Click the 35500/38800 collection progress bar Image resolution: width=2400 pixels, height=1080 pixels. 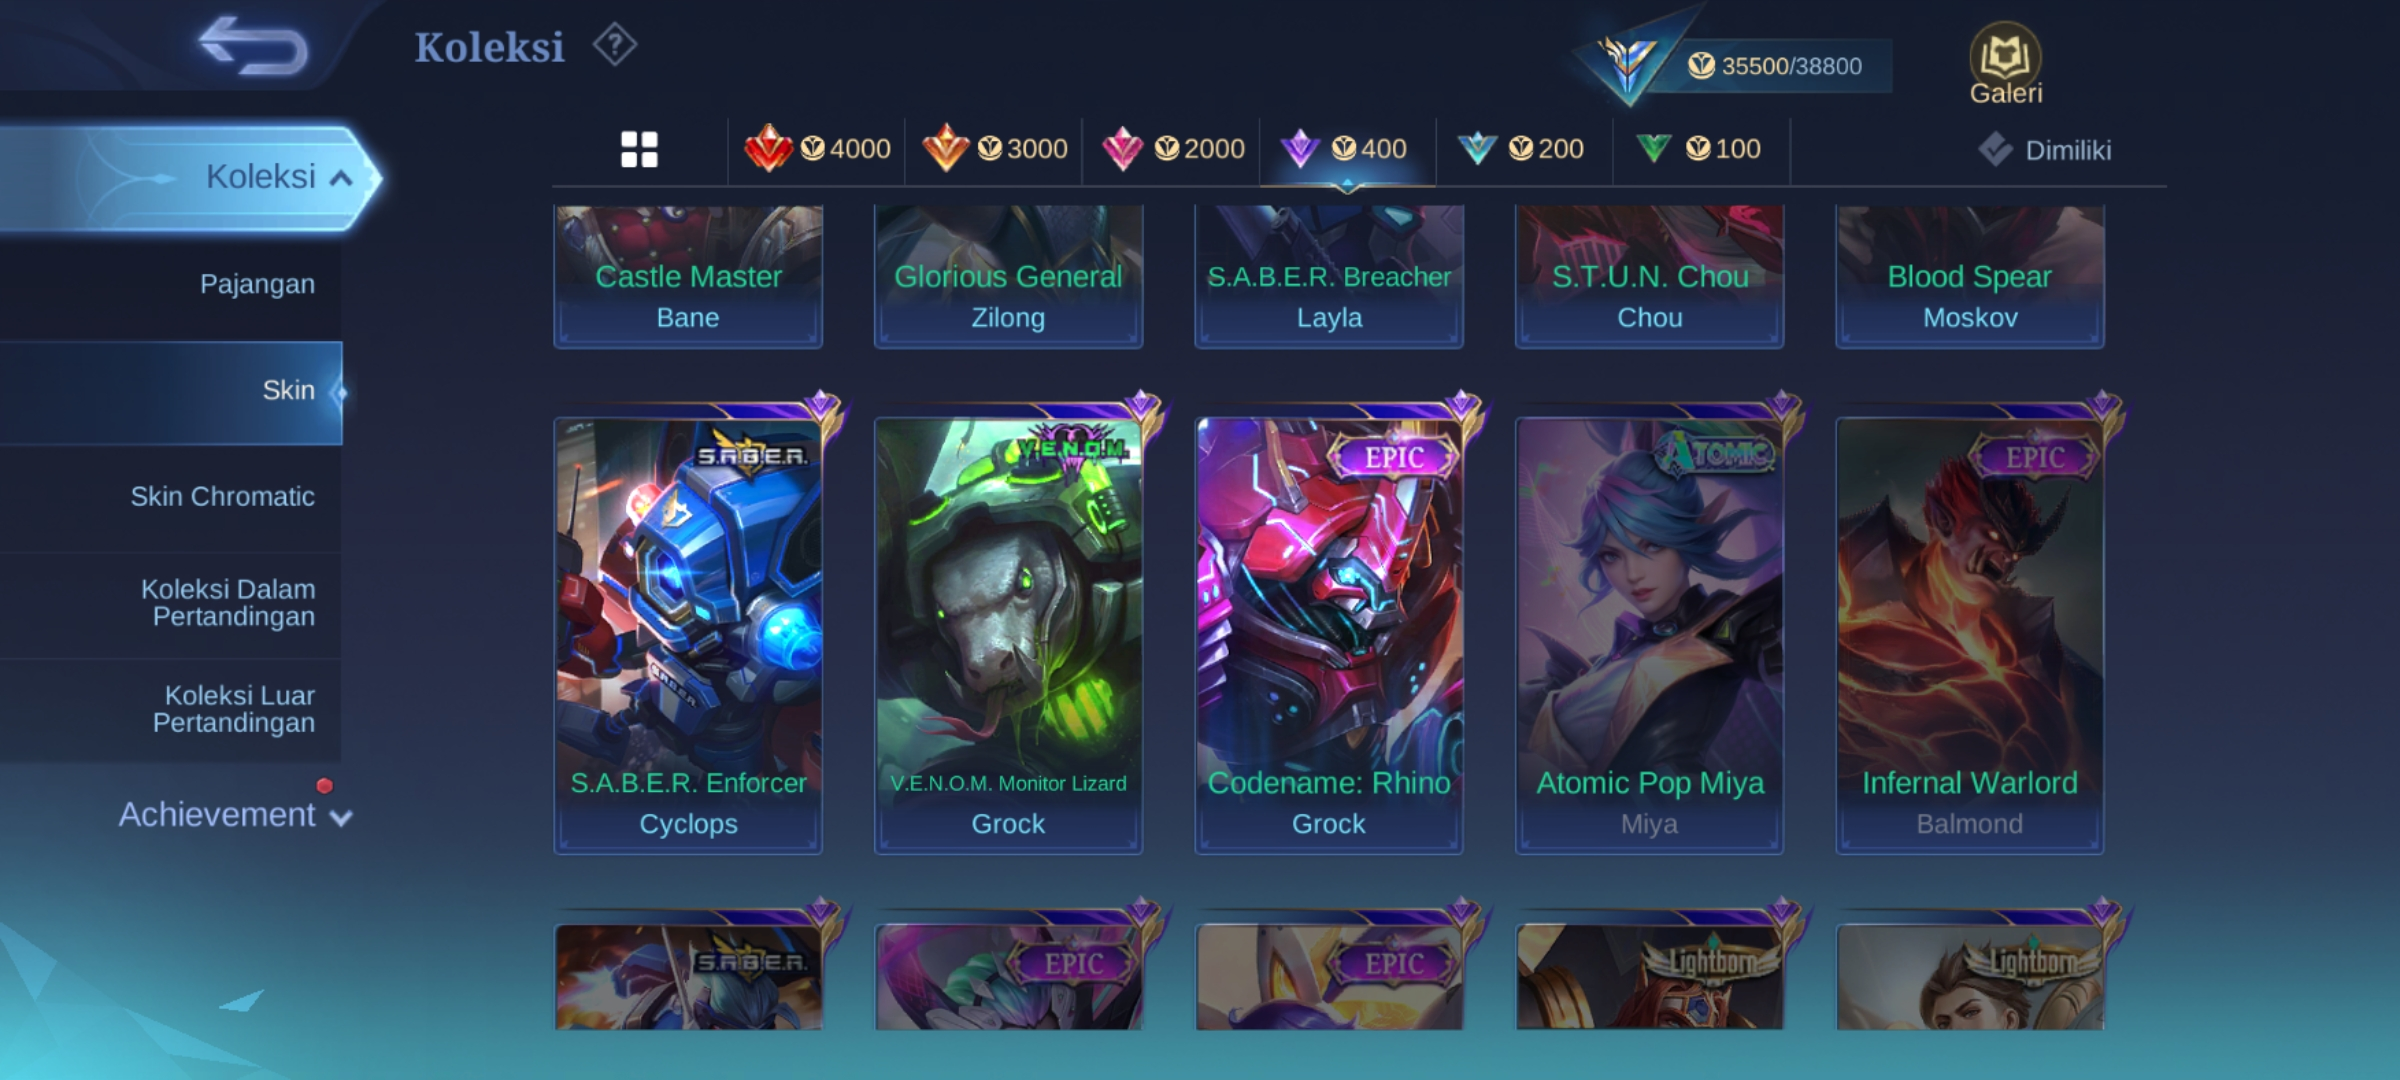(1775, 66)
